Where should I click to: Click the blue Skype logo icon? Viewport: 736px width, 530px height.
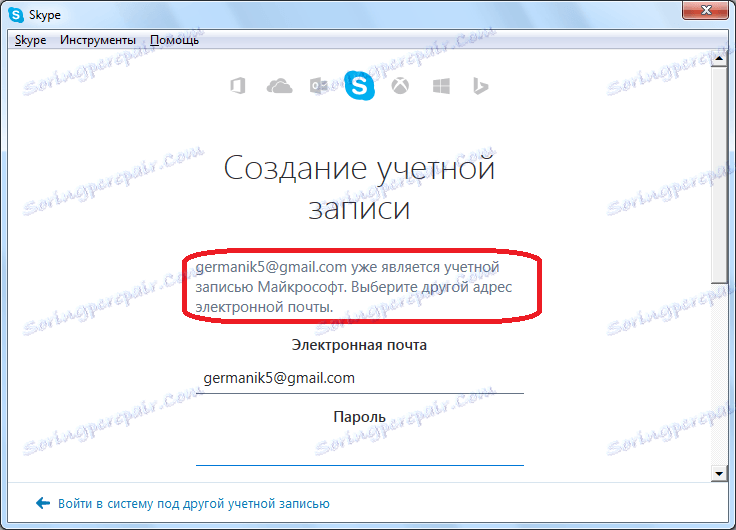pyautogui.click(x=360, y=85)
